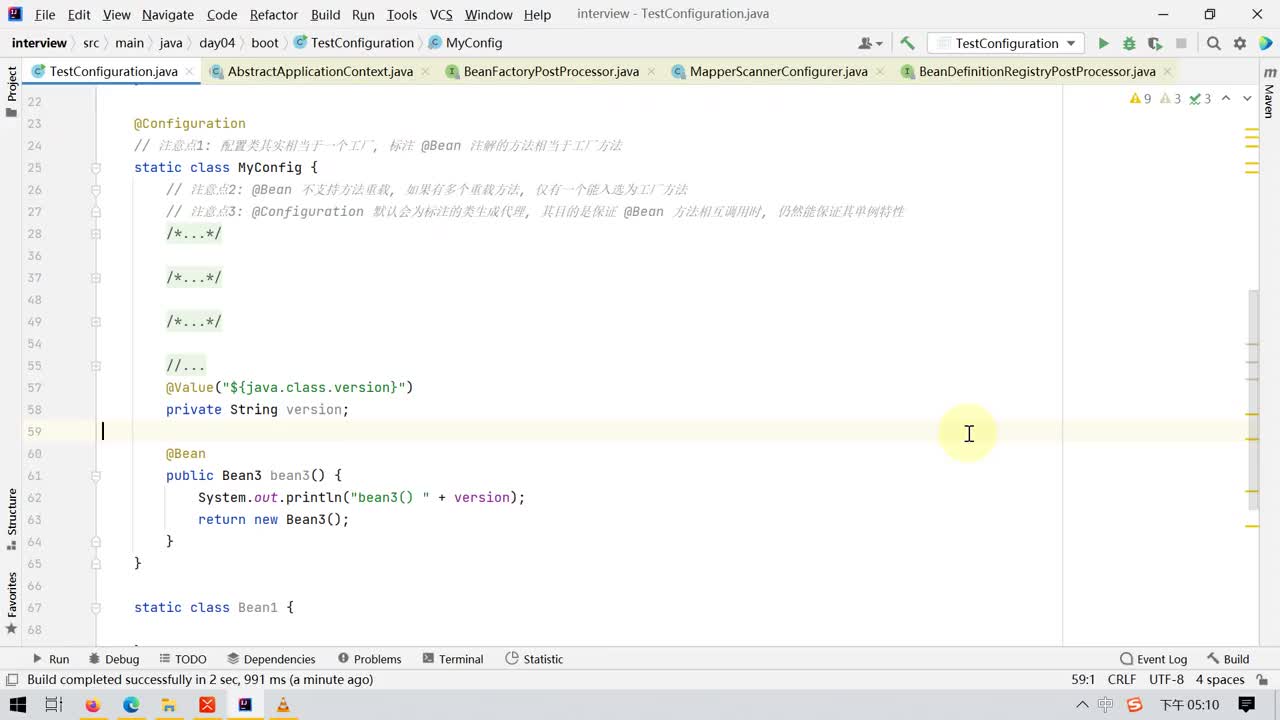Viewport: 1280px width, 720px height.
Task: Run with coverage icon in toolbar
Action: click(1155, 43)
